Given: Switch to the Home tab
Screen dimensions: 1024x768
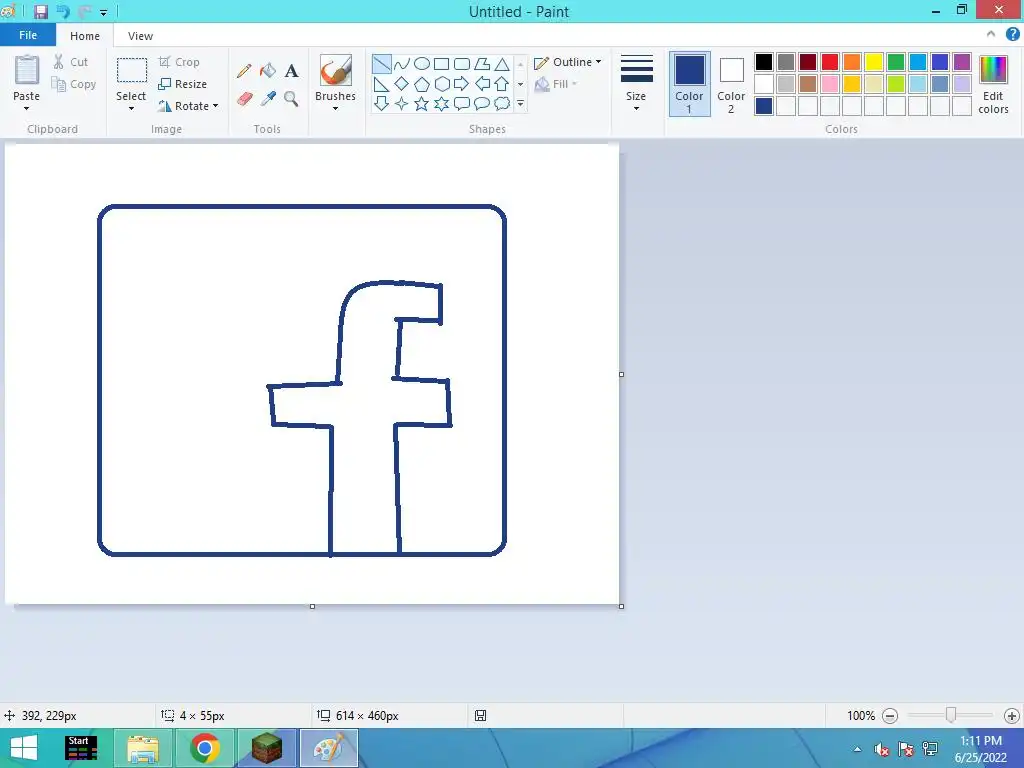Looking at the screenshot, I should [x=85, y=36].
